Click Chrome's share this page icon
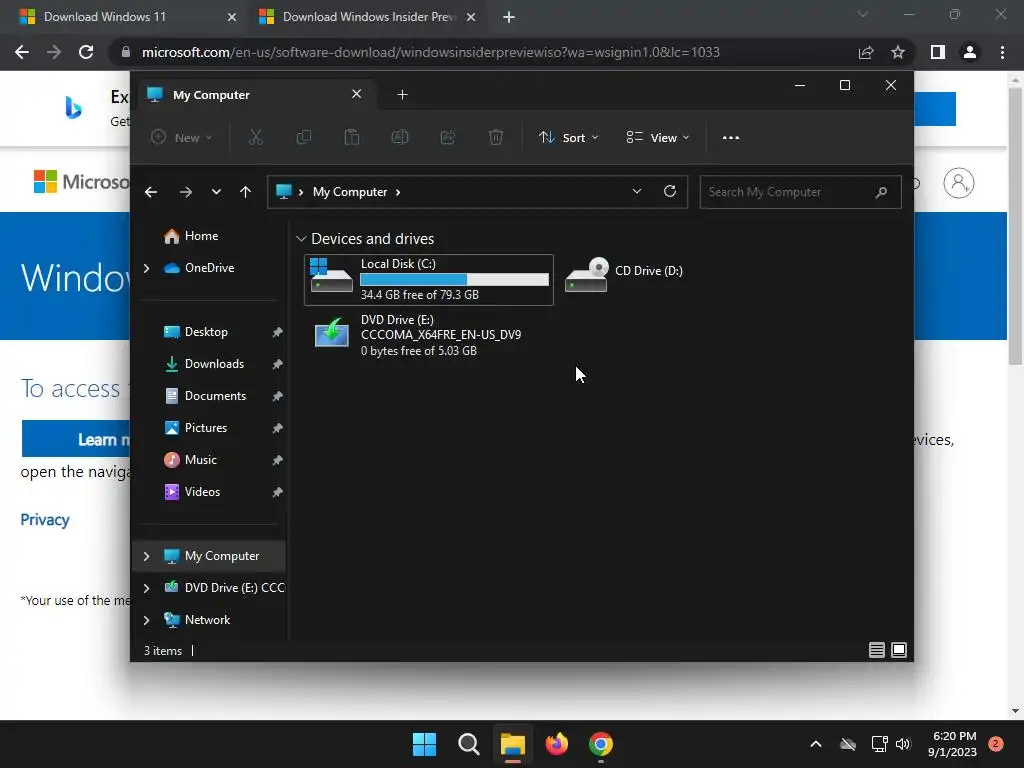The image size is (1024, 768). [x=866, y=52]
